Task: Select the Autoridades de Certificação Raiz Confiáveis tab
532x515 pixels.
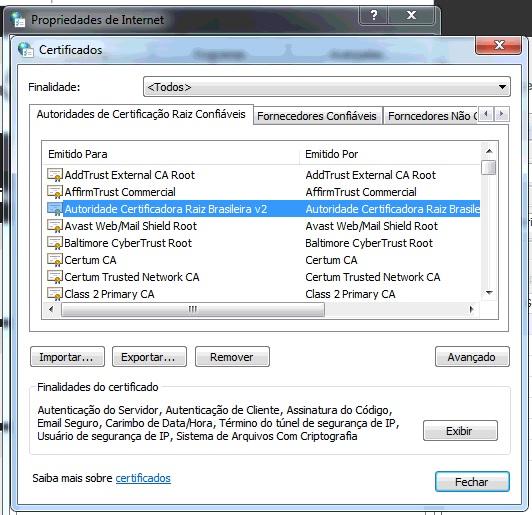Action: (141, 114)
